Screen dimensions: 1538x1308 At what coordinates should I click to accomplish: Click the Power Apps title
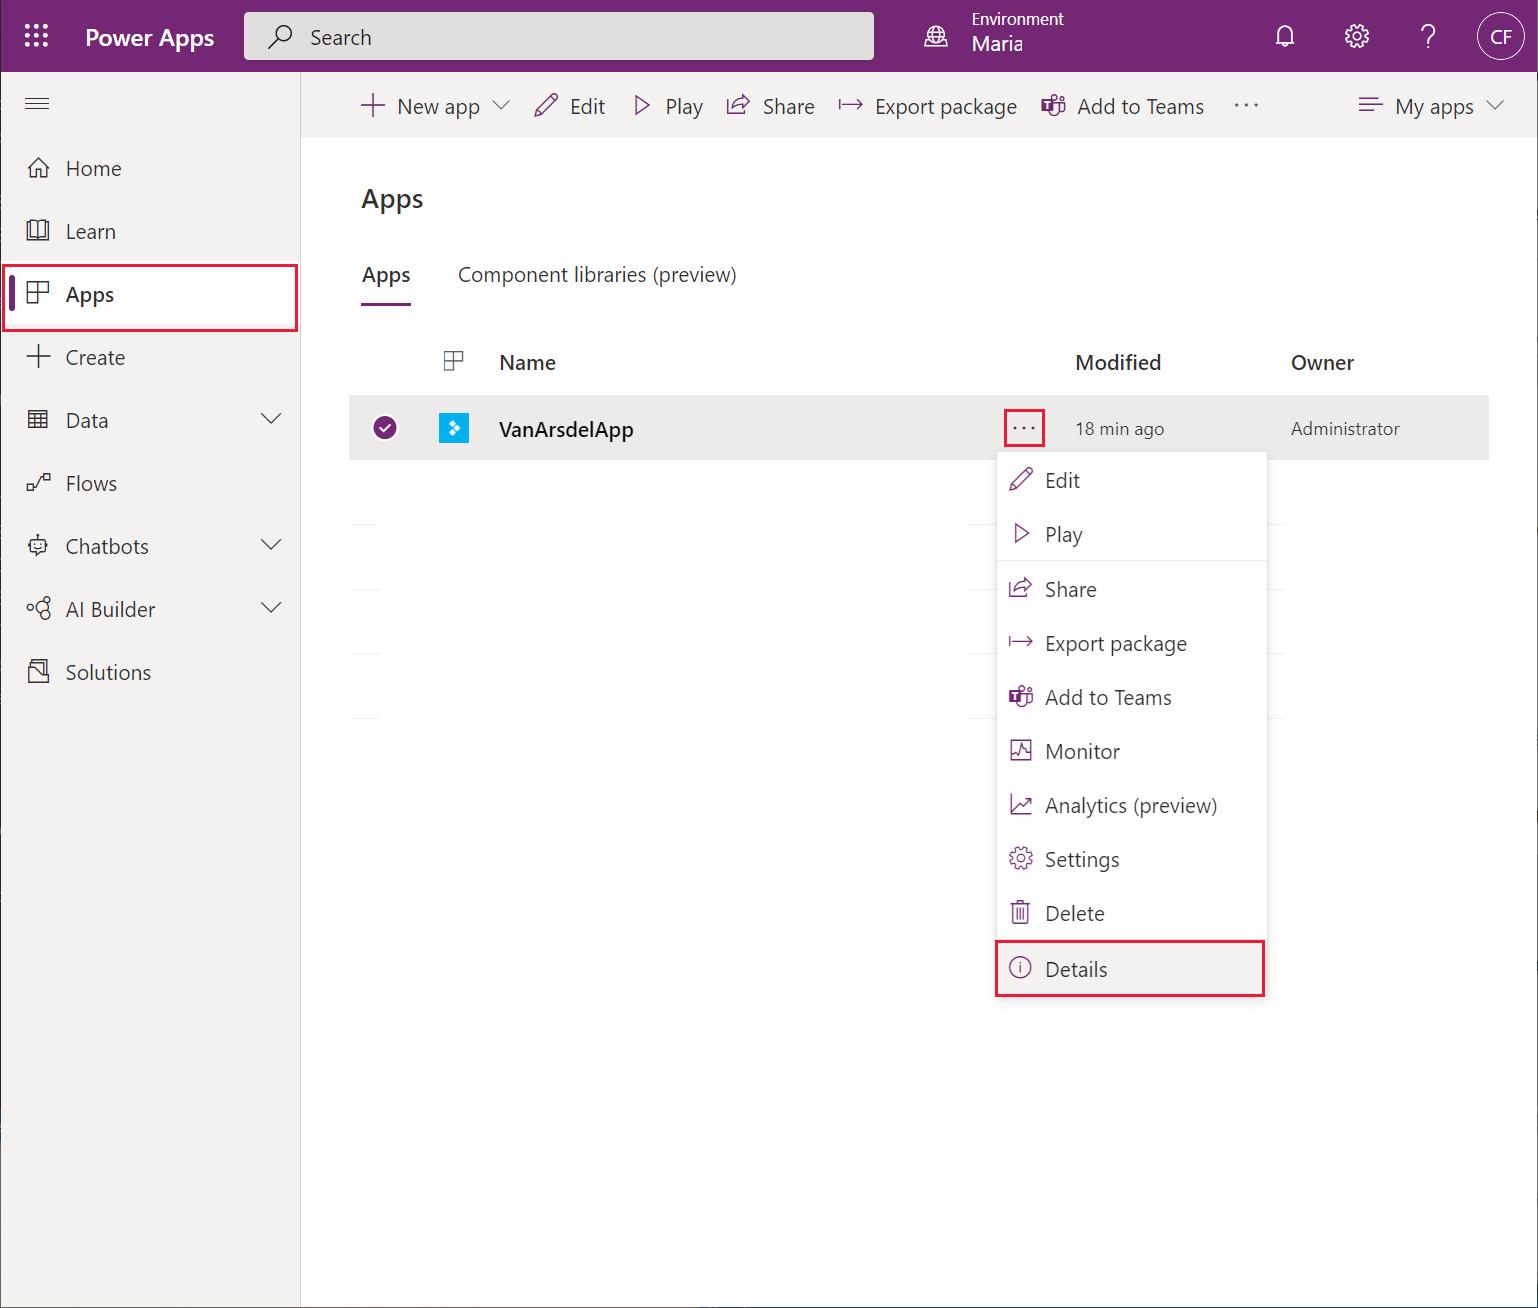150,37
